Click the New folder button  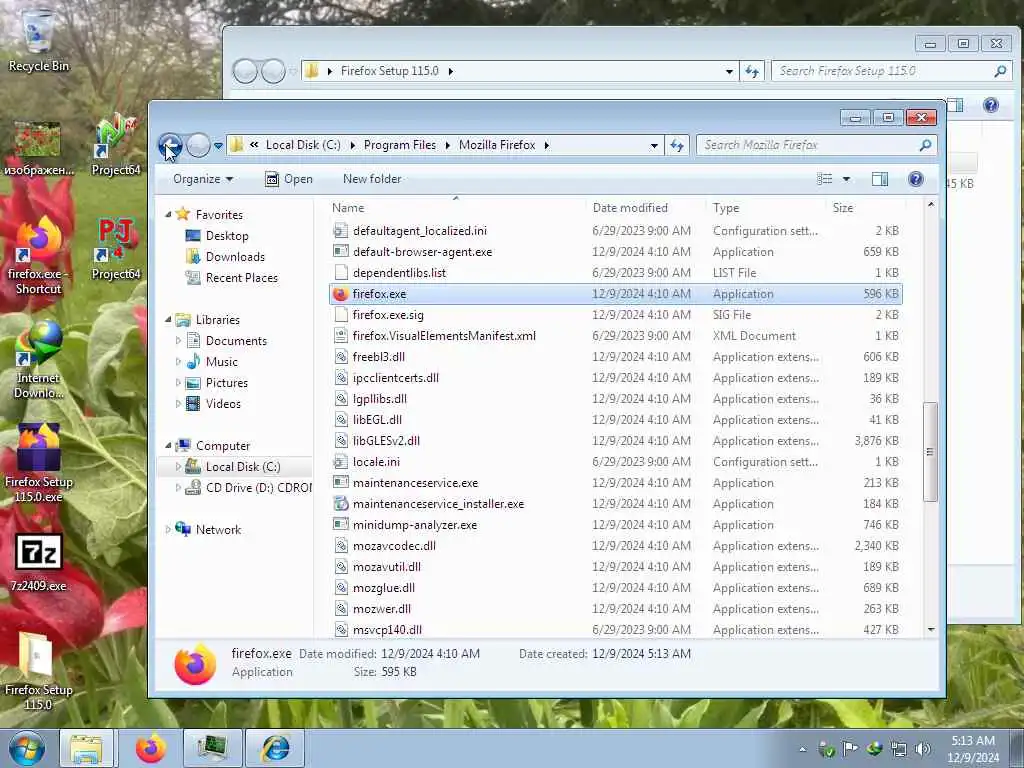coord(372,179)
